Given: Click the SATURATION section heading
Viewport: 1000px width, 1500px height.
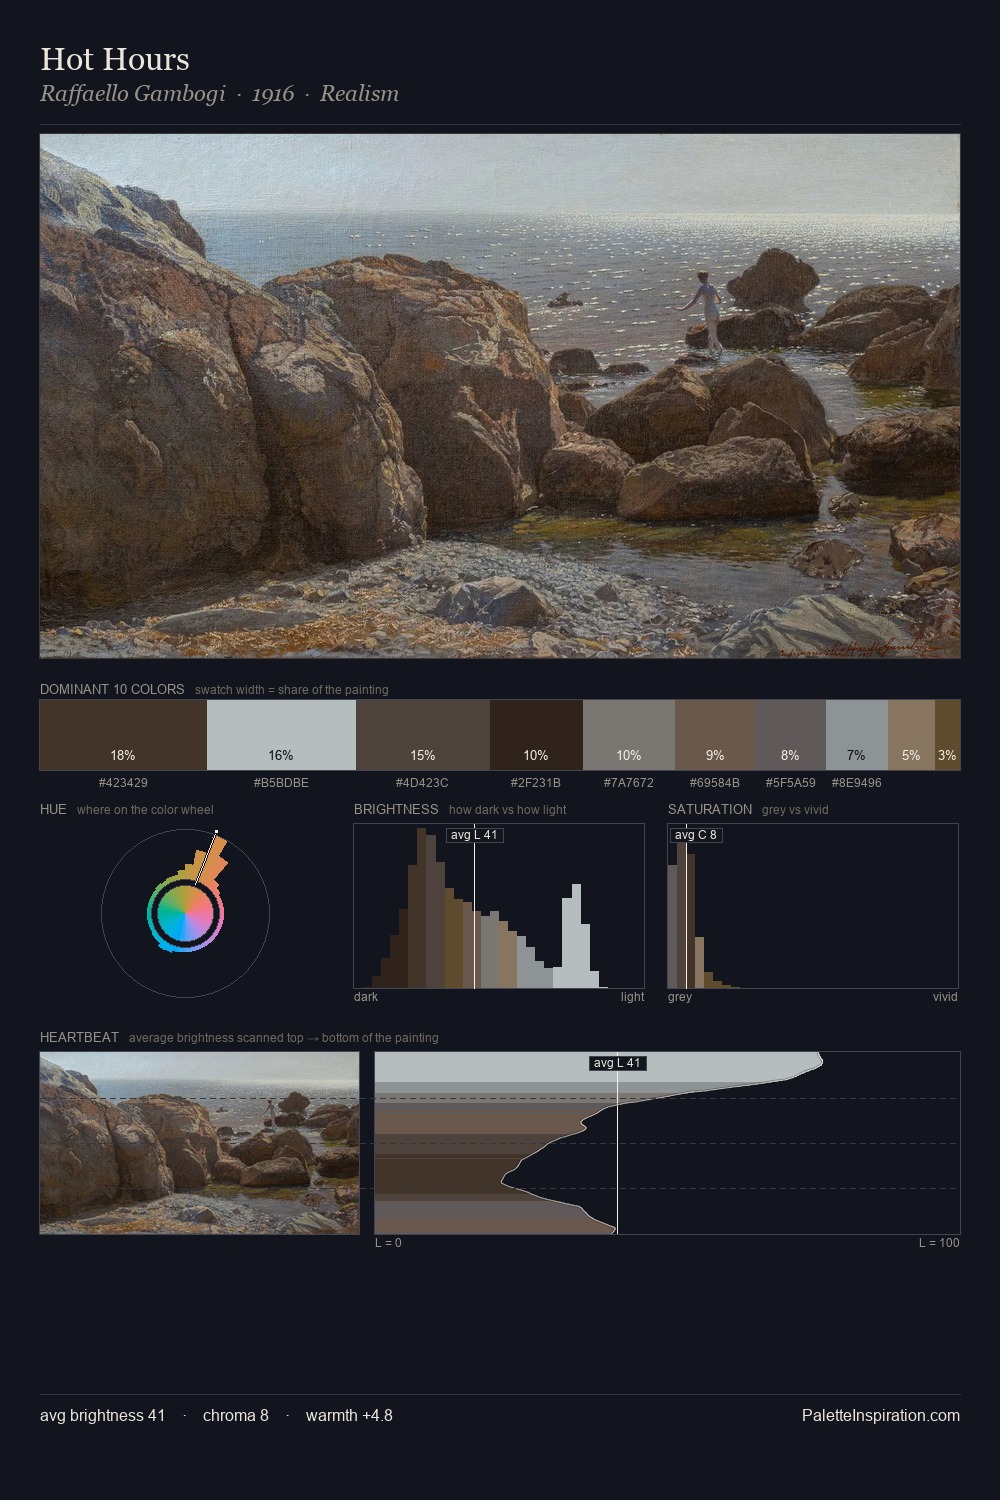Looking at the screenshot, I should click(710, 810).
